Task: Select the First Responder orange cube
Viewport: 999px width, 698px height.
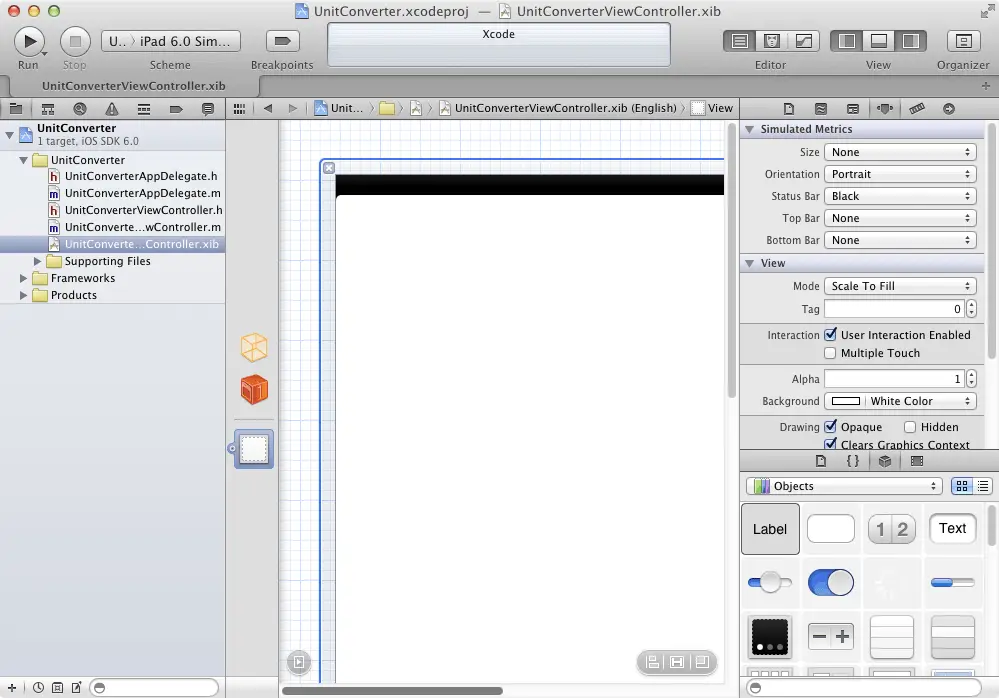Action: coord(254,389)
